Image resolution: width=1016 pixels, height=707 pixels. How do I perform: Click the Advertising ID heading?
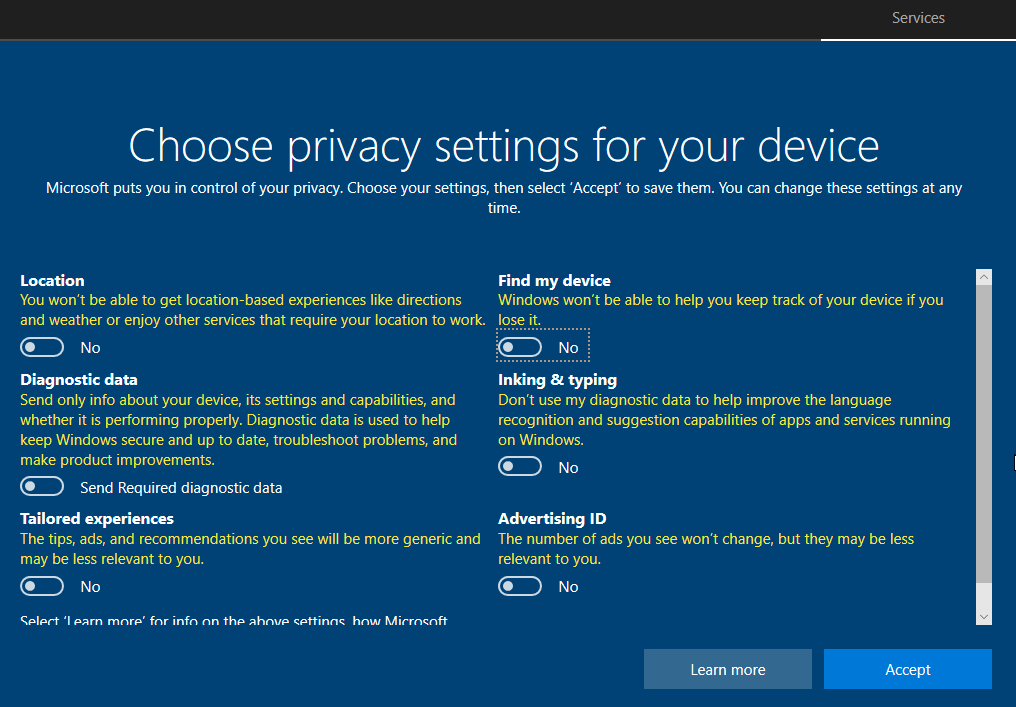click(x=552, y=519)
